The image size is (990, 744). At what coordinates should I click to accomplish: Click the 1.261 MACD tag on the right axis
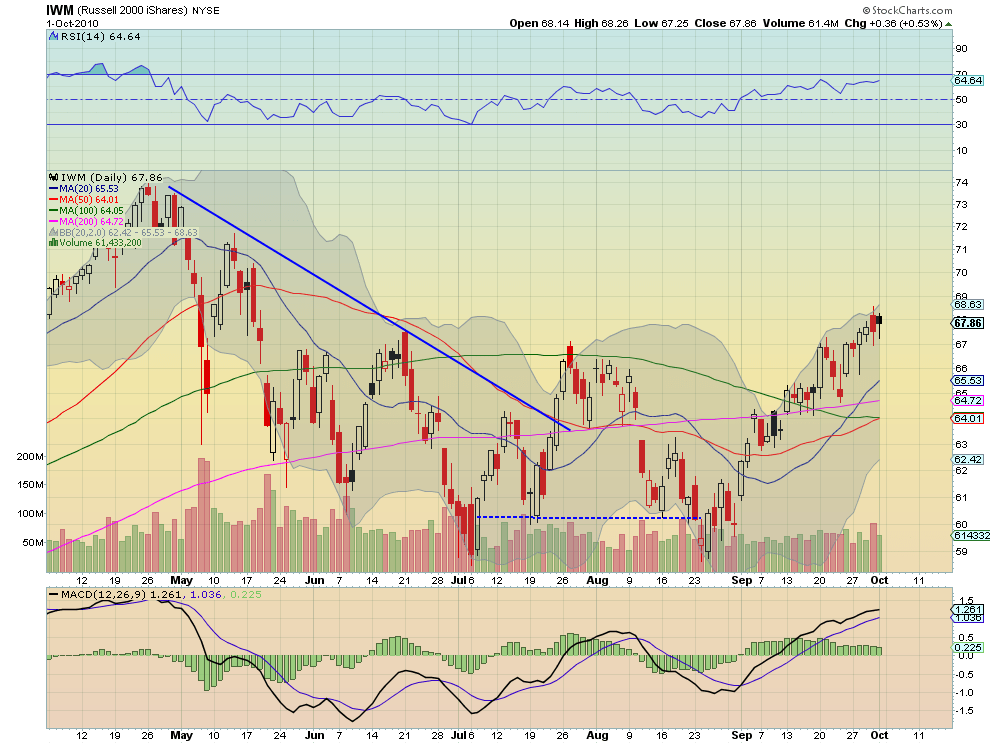(968, 609)
